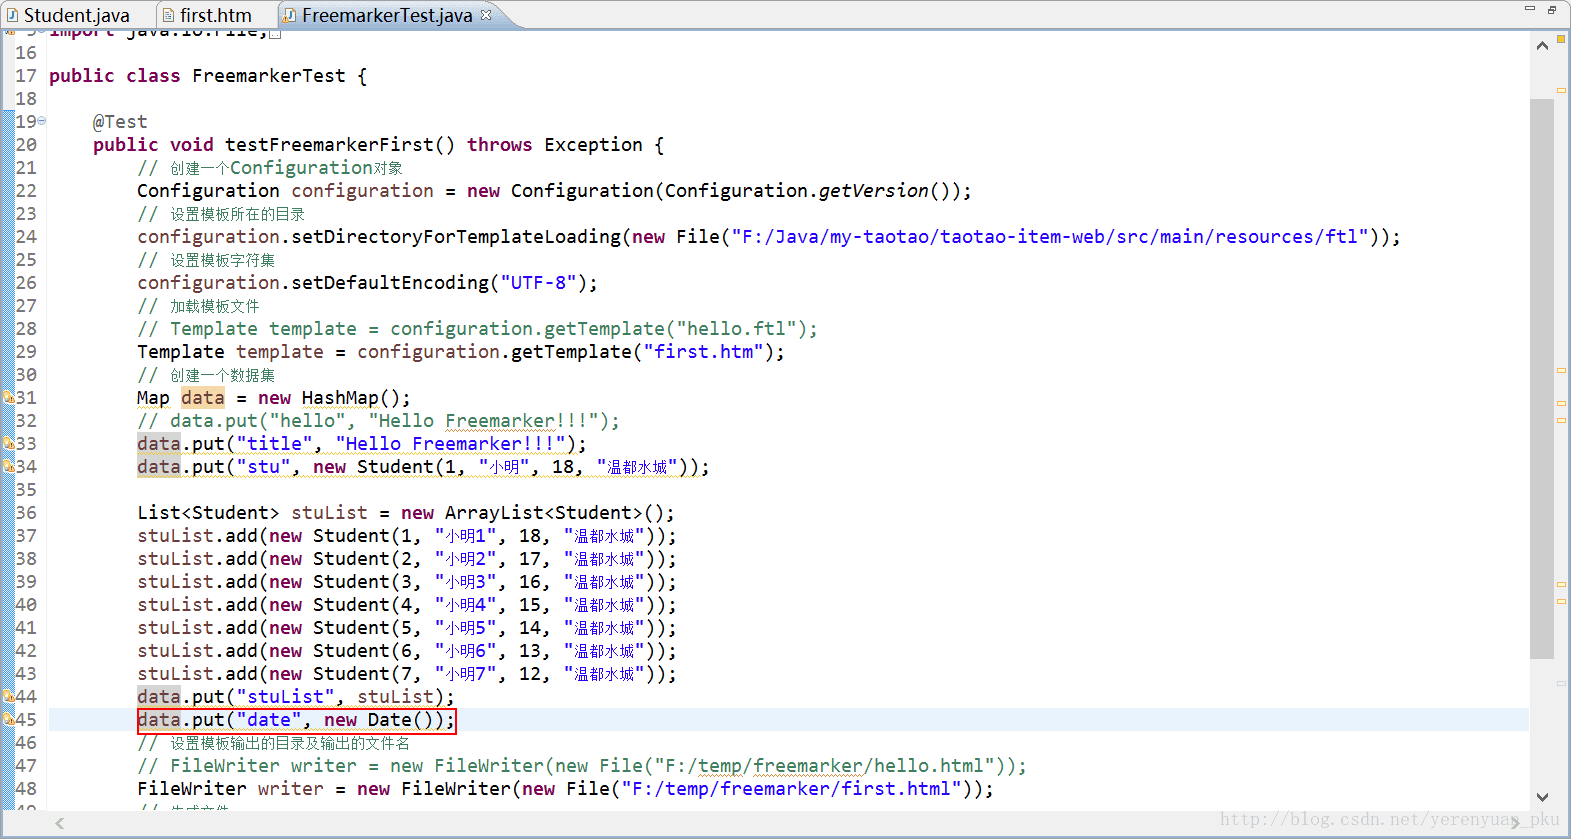Click ArrayList<Student> on line 36
Image resolution: width=1571 pixels, height=839 pixels.
544,513
